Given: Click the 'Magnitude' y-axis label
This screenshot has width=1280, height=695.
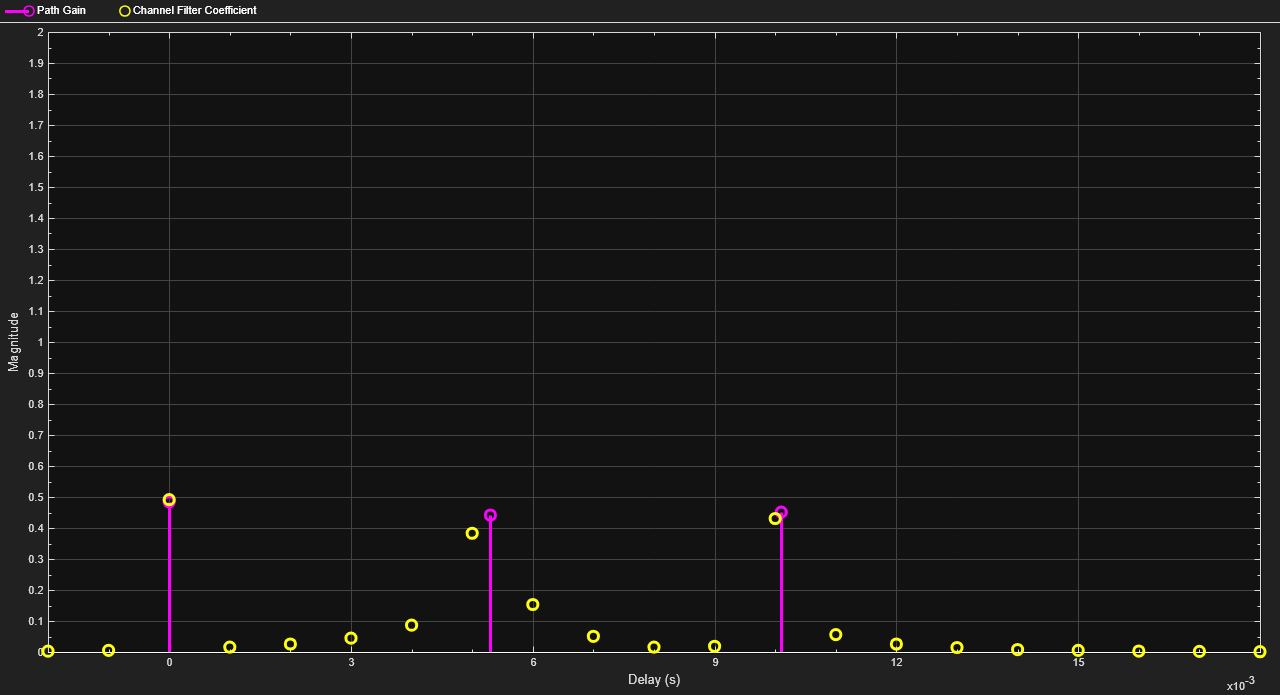Looking at the screenshot, I should point(13,342).
